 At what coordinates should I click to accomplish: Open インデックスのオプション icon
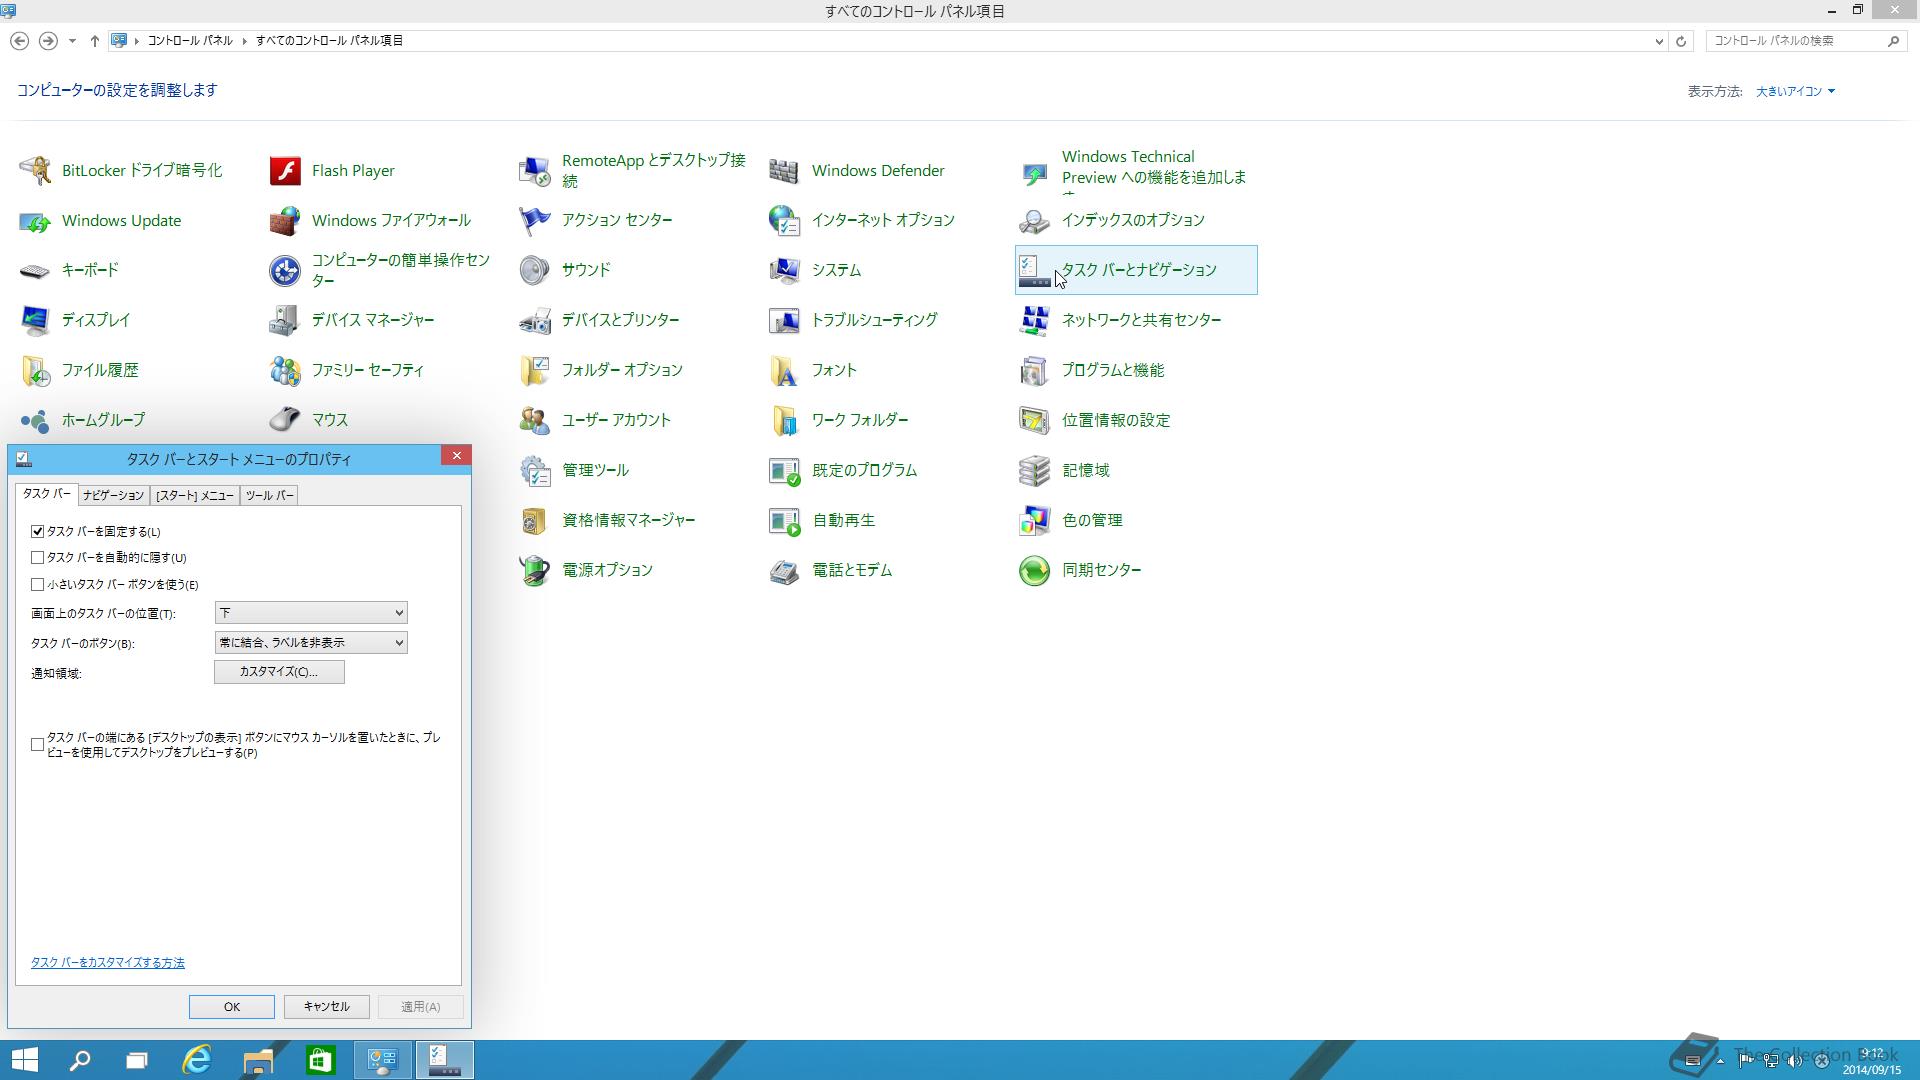1034,221
